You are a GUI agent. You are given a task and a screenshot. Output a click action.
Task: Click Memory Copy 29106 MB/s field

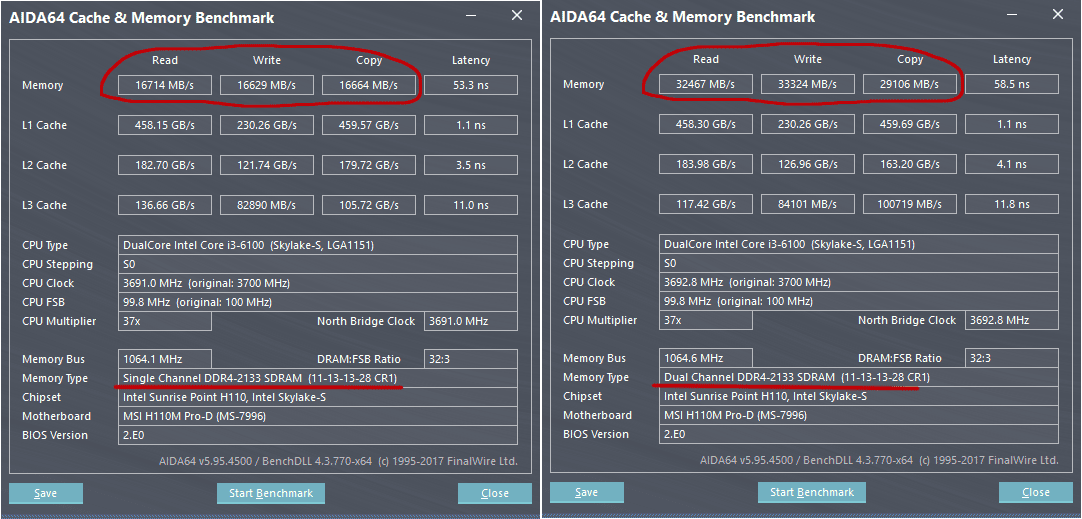[910, 85]
